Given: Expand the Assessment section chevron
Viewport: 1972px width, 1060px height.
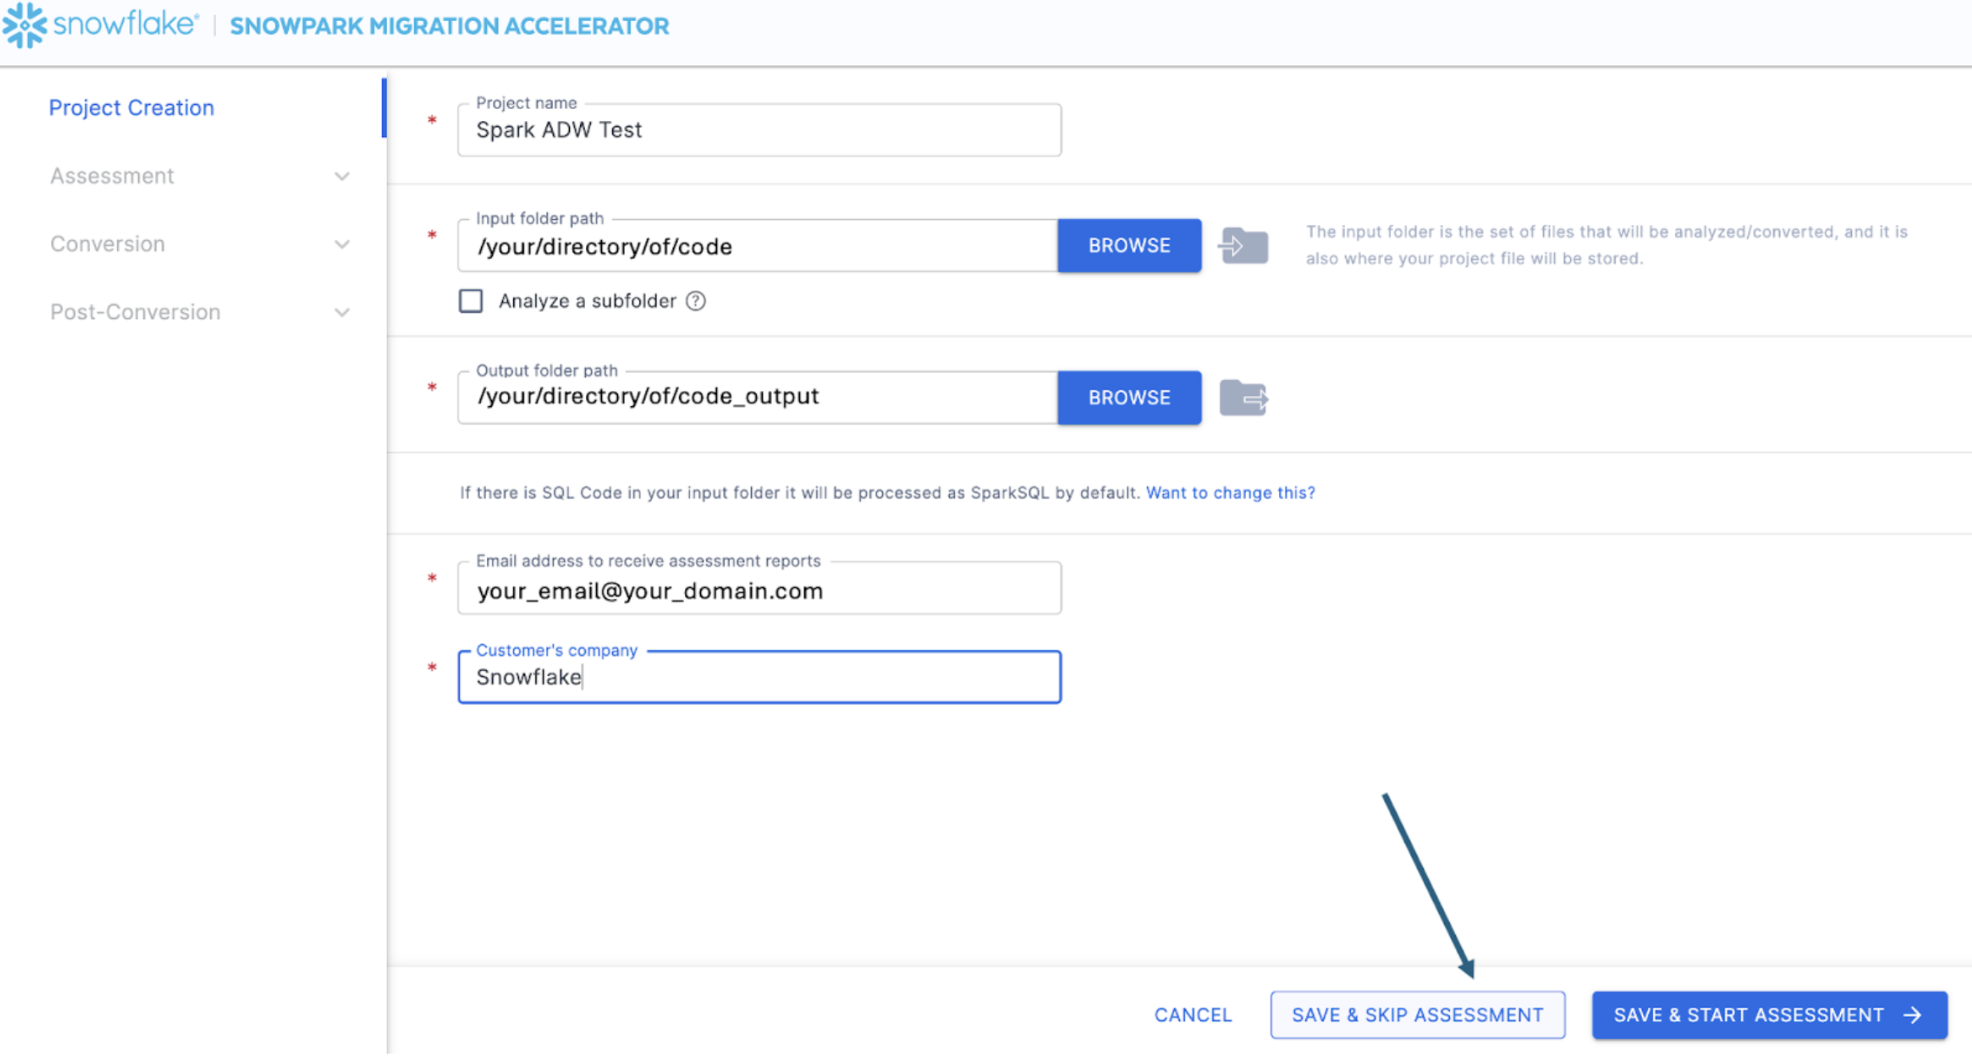Looking at the screenshot, I should (x=342, y=177).
